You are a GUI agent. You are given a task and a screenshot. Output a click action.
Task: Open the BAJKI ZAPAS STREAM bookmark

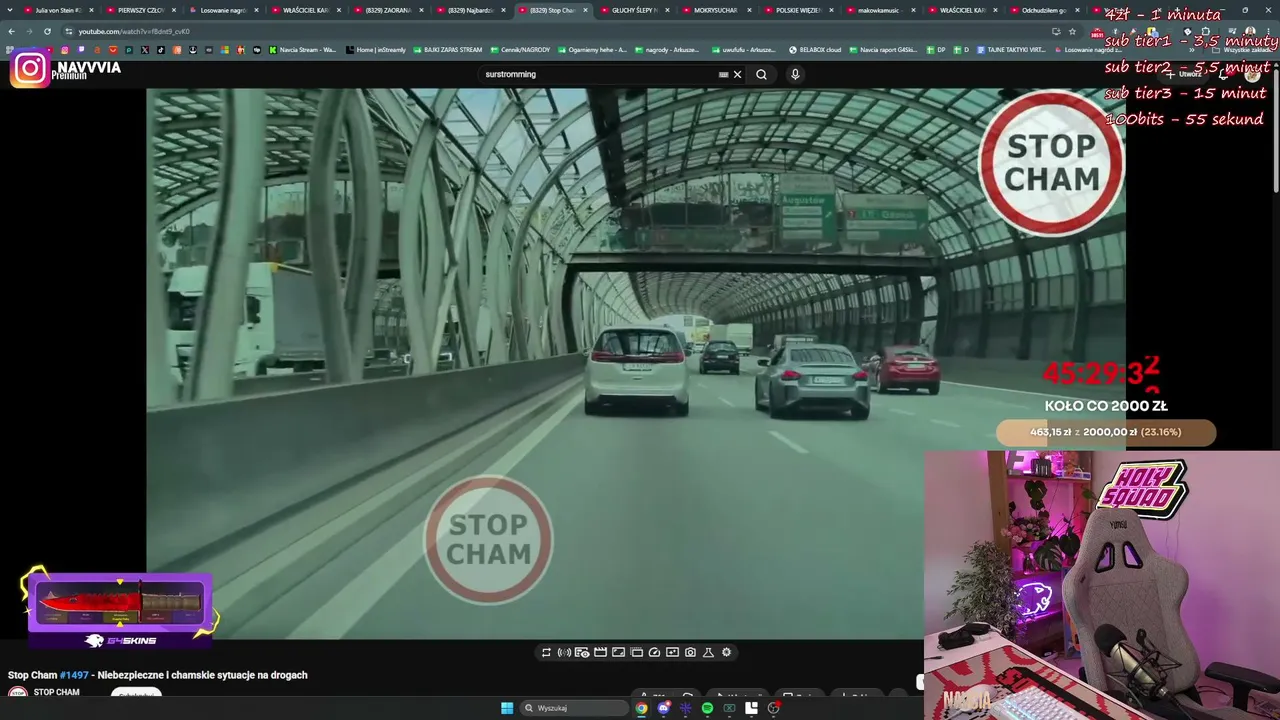tap(447, 49)
